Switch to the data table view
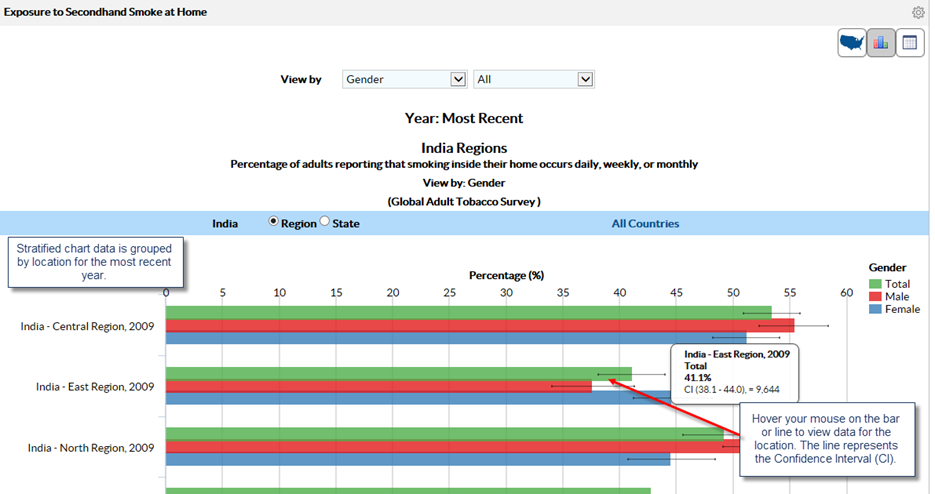This screenshot has width=935, height=494. (x=910, y=43)
